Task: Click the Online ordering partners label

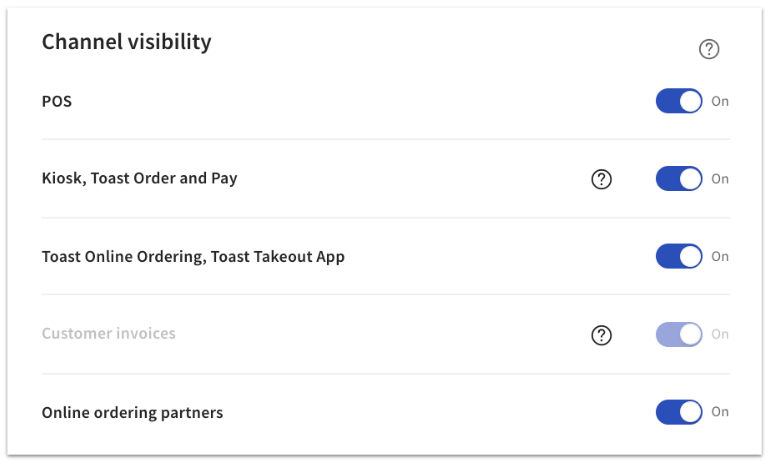Action: point(132,412)
